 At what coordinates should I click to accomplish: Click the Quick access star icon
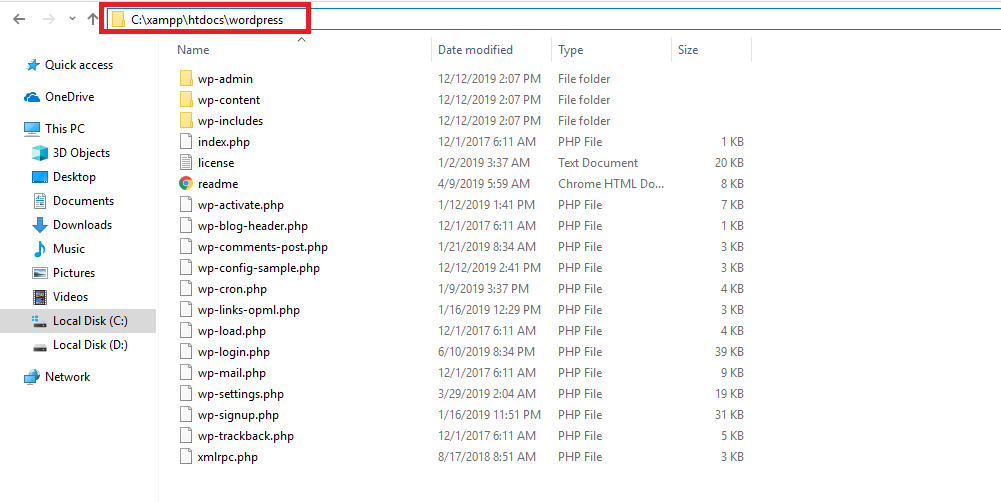tap(32, 65)
